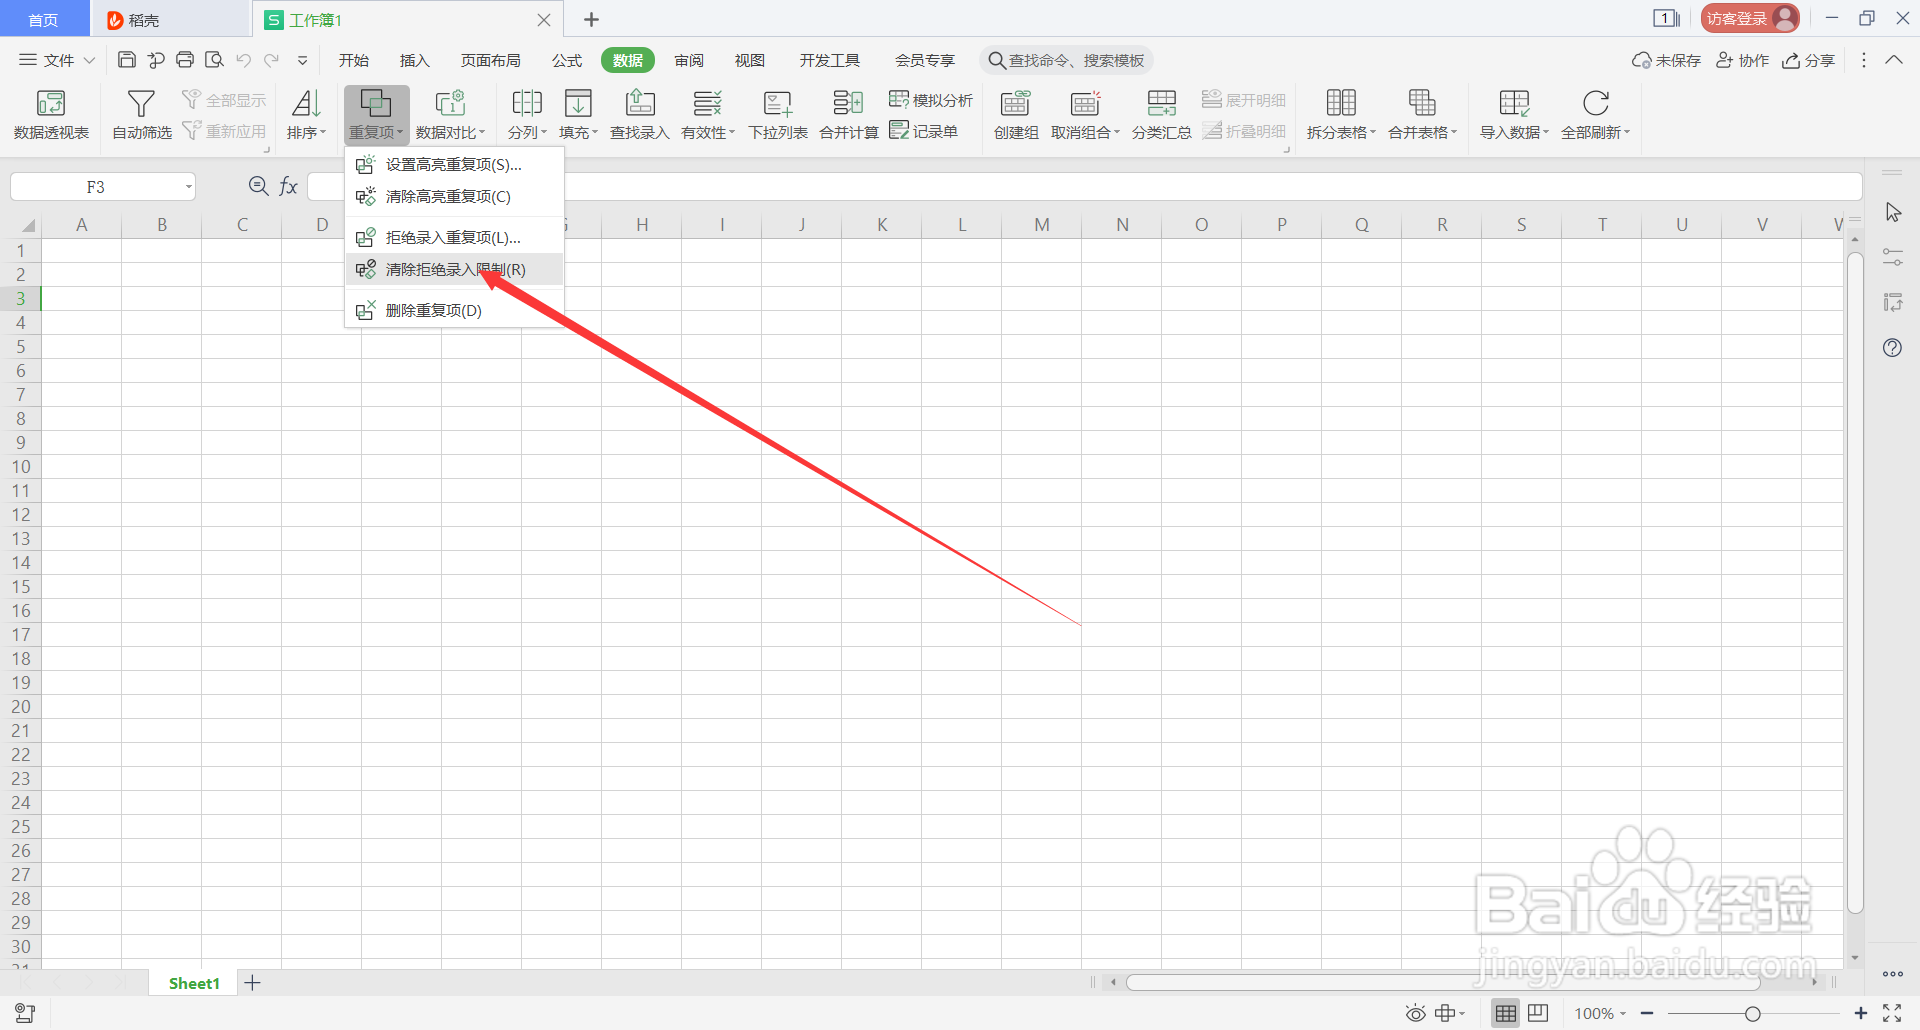This screenshot has height=1030, width=1920.
Task: Expand the 文件 menu arrow
Action: click(89, 60)
